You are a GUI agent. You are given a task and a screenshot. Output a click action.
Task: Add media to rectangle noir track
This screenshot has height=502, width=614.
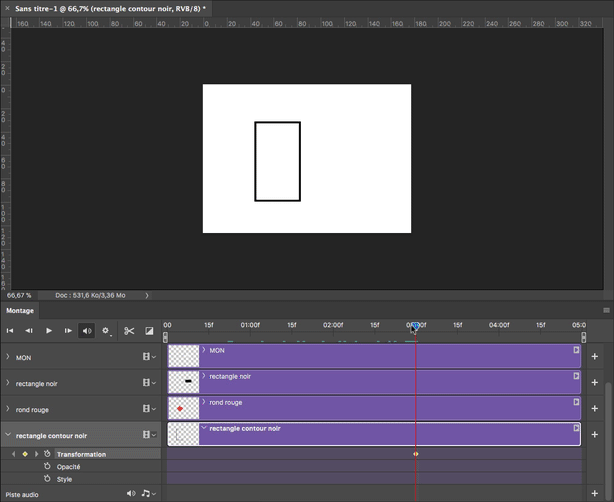[594, 382]
